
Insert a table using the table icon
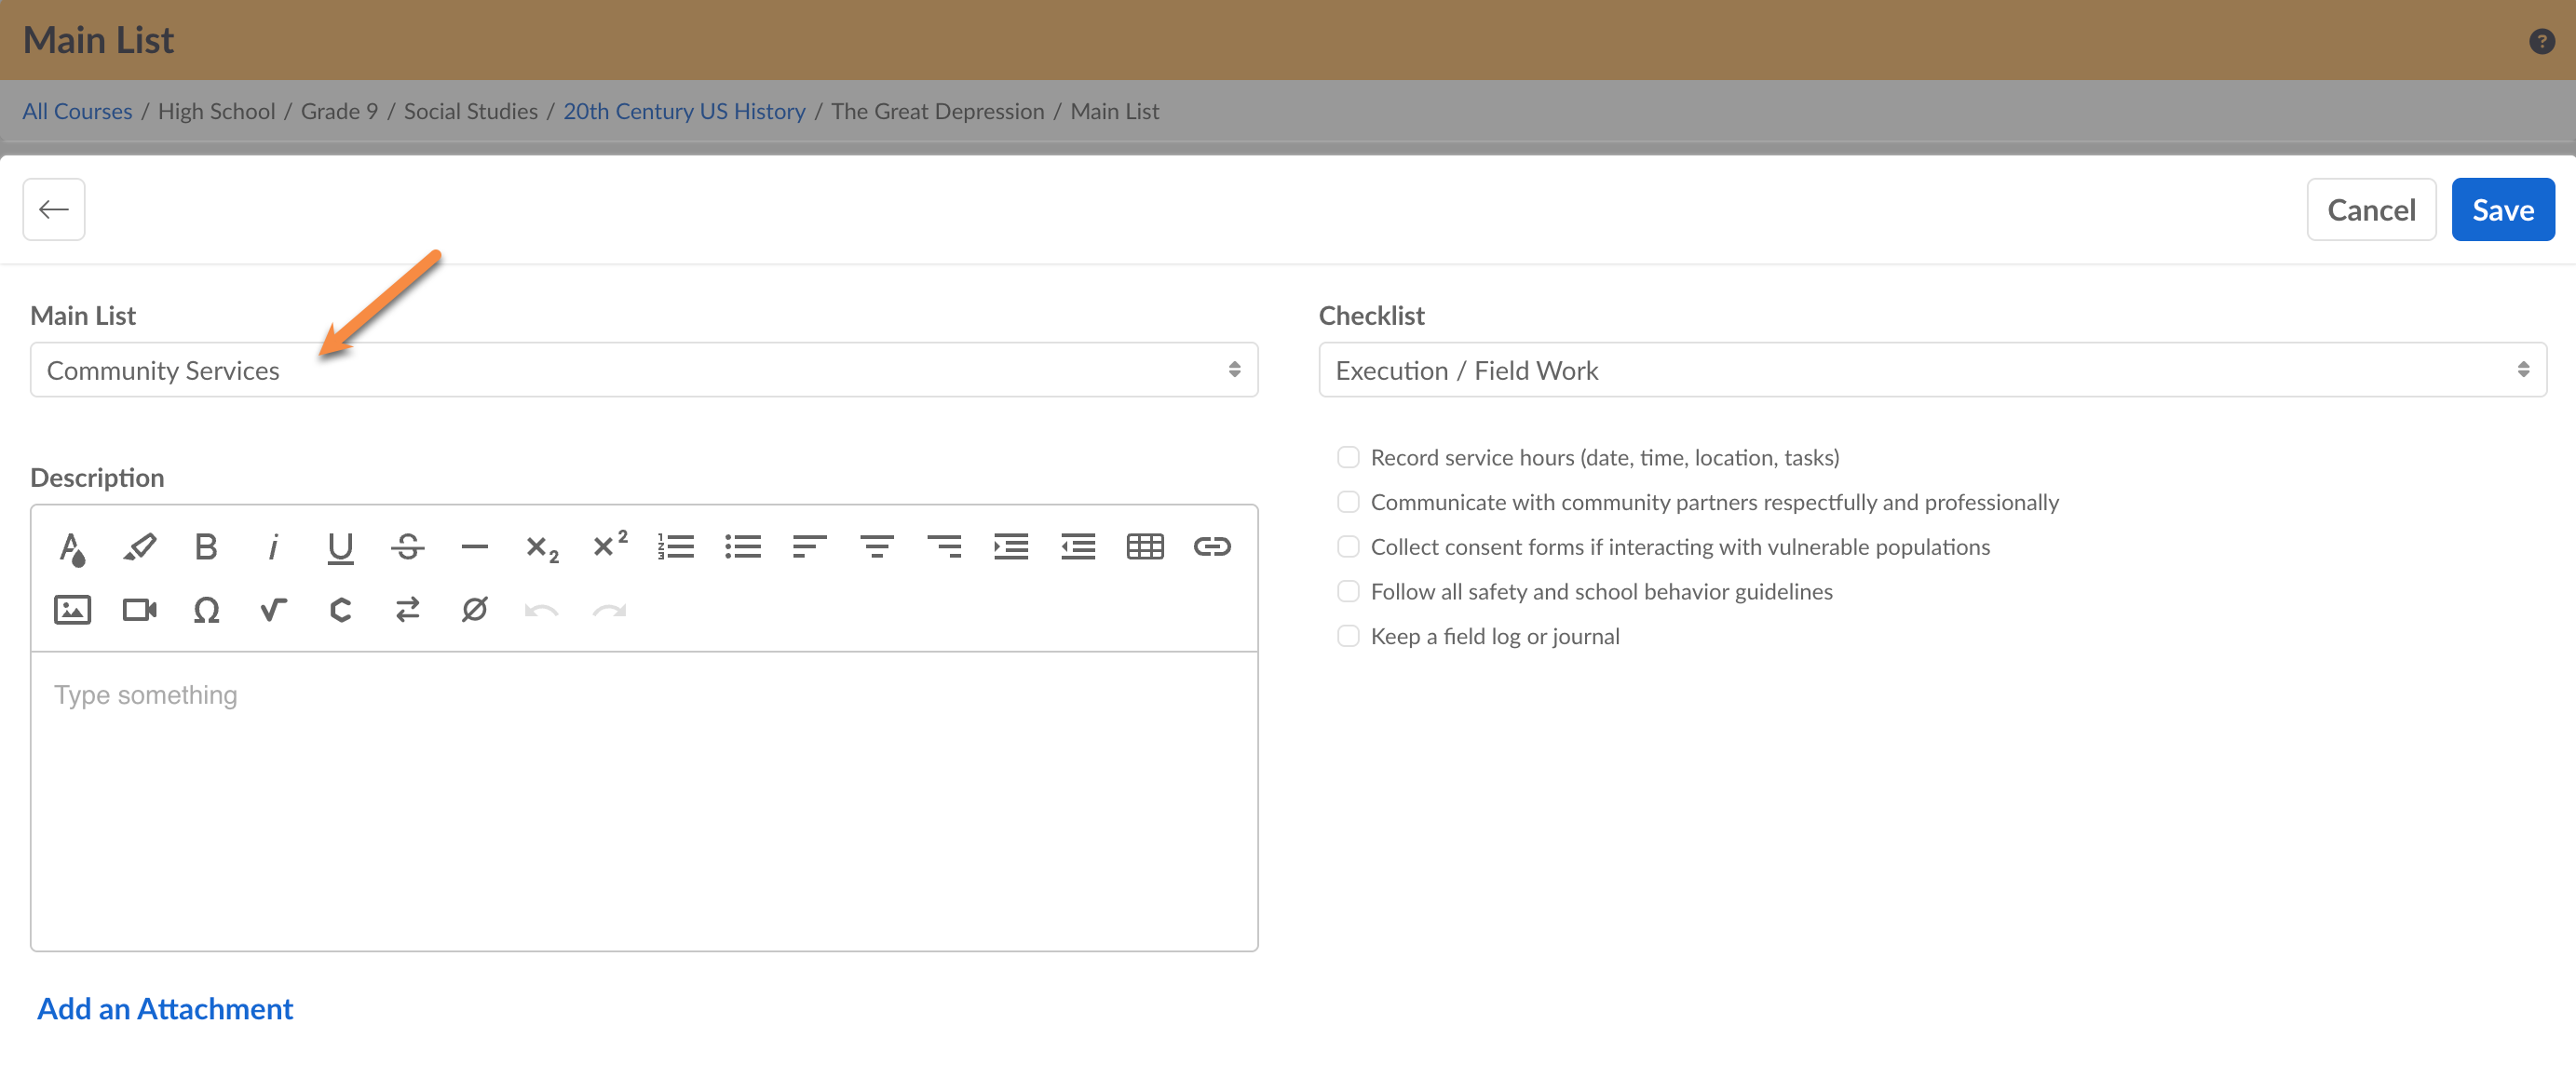pos(1145,547)
